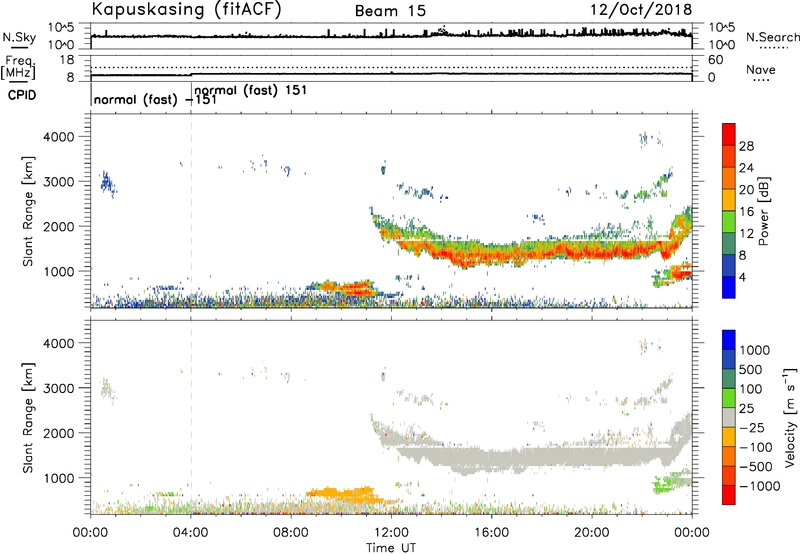Image resolution: width=800 pixels, height=554 pixels.
Task: Click the '4' power colorbar label
Action: click(742, 277)
